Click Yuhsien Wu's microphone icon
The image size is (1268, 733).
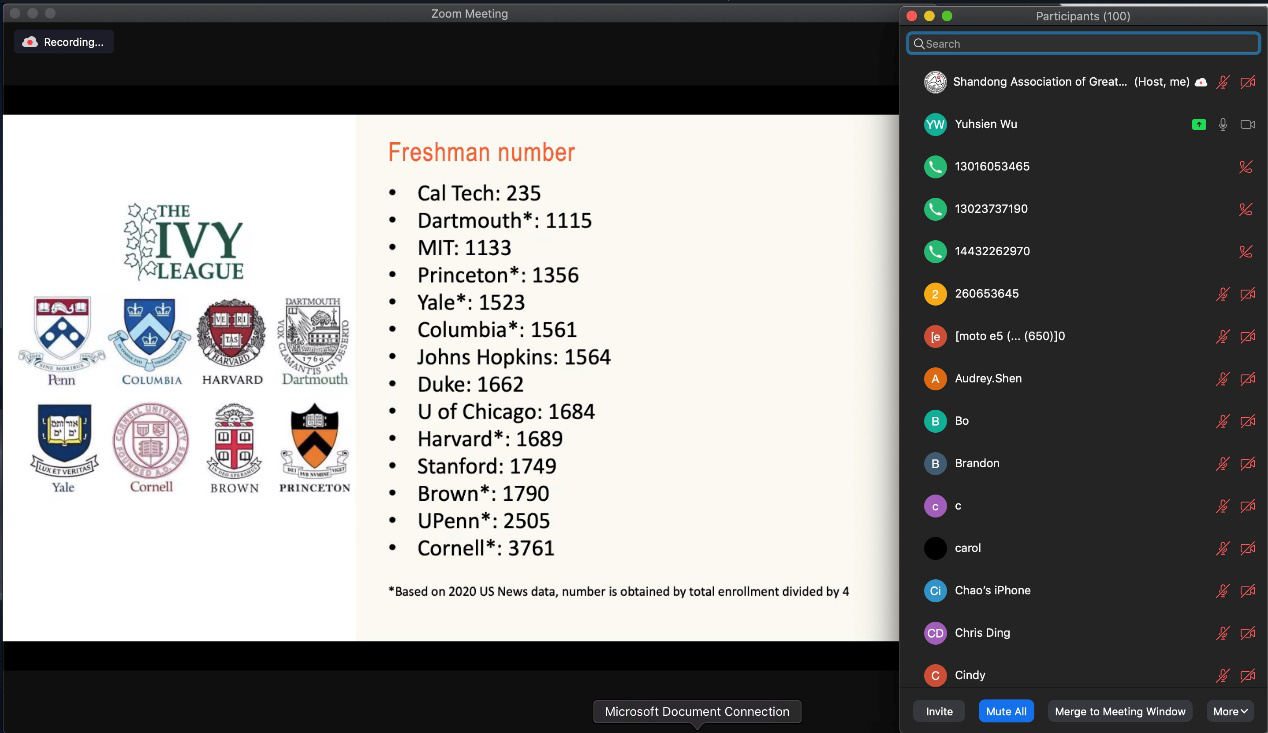(x=1222, y=124)
